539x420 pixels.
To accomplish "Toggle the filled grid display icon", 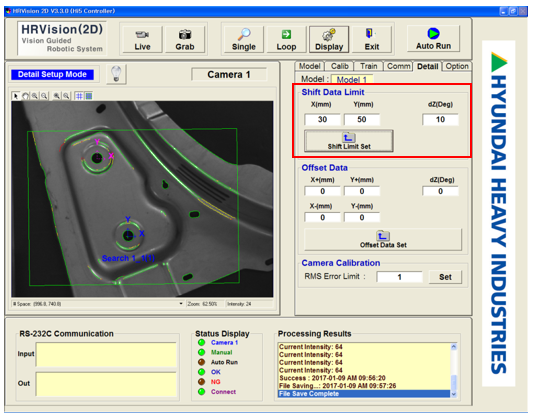I will [x=89, y=96].
